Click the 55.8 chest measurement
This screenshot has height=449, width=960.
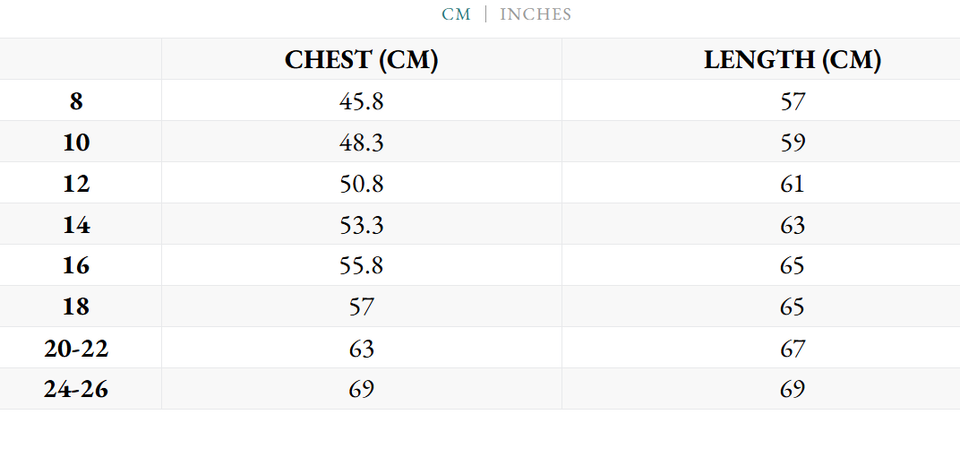click(361, 266)
